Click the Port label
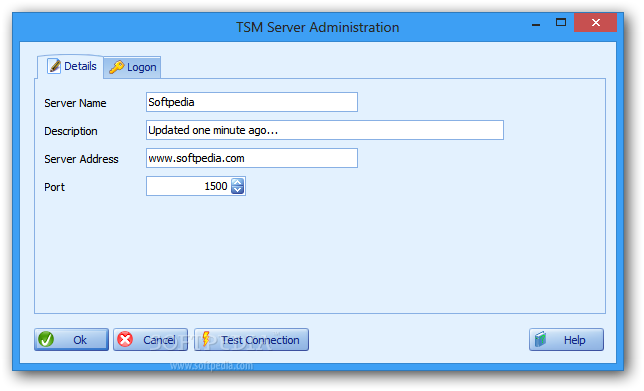This screenshot has height=391, width=644. [x=55, y=187]
